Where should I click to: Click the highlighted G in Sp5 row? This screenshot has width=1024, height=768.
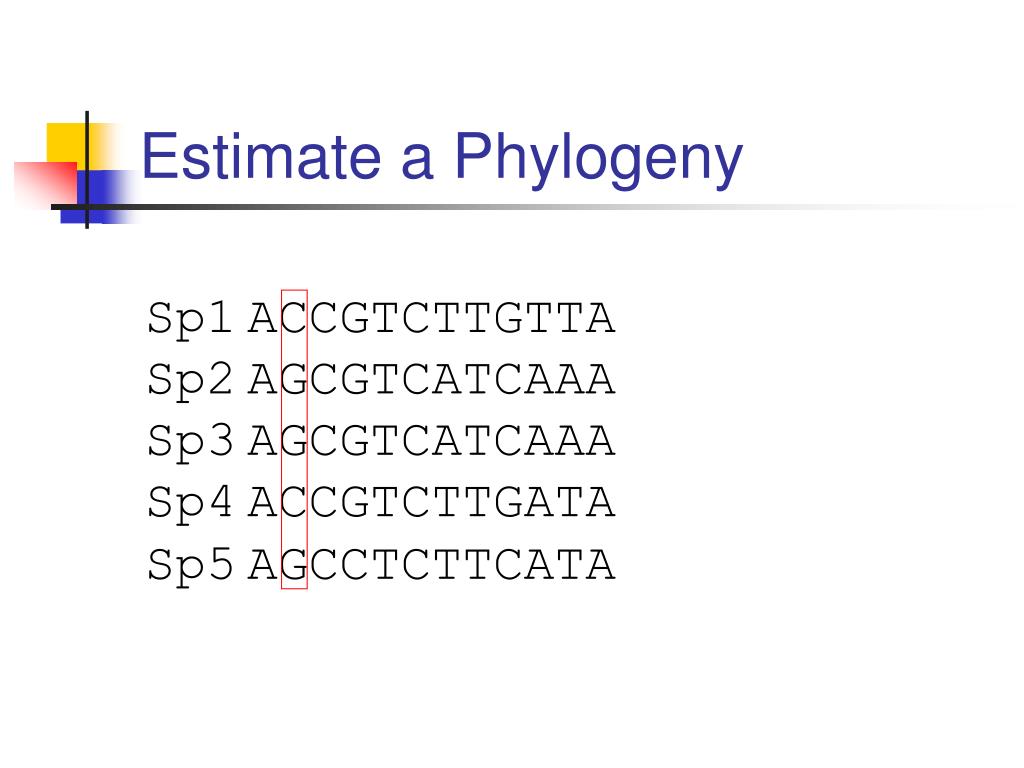(294, 565)
